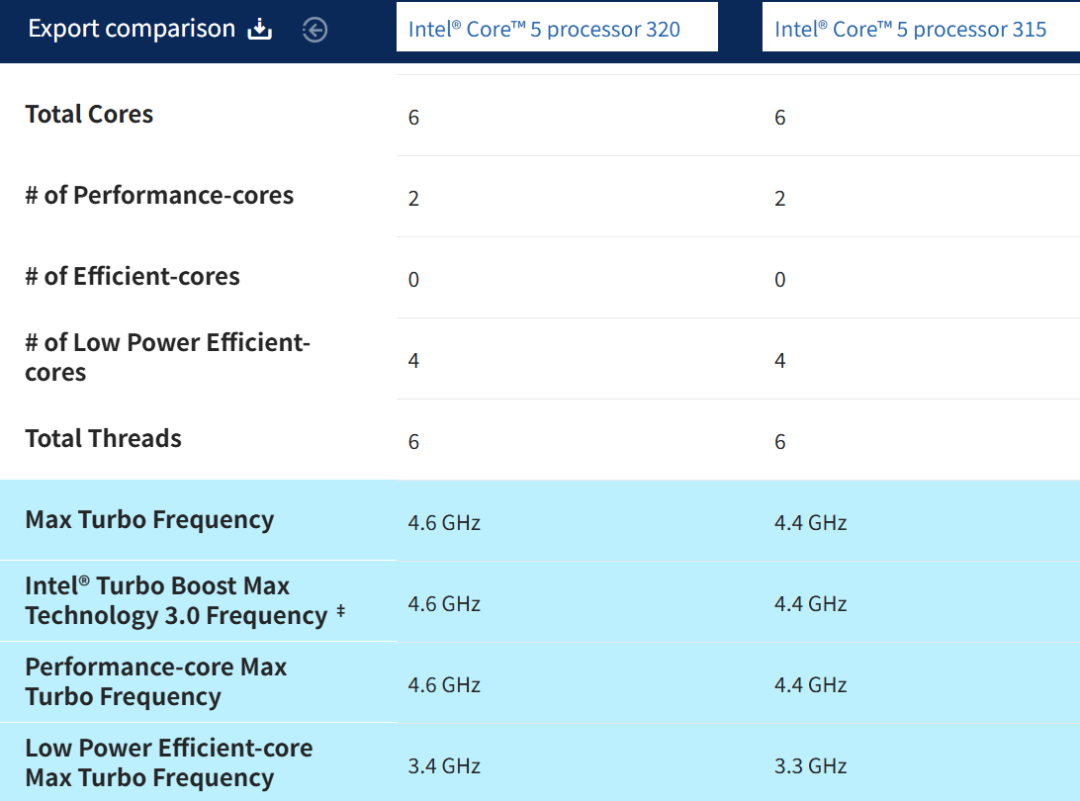Screen dimensions: 1080x801
Task: Click the double-dagger footnote mark after 'Technology 3.0 Frequency'
Action: (x=340, y=610)
